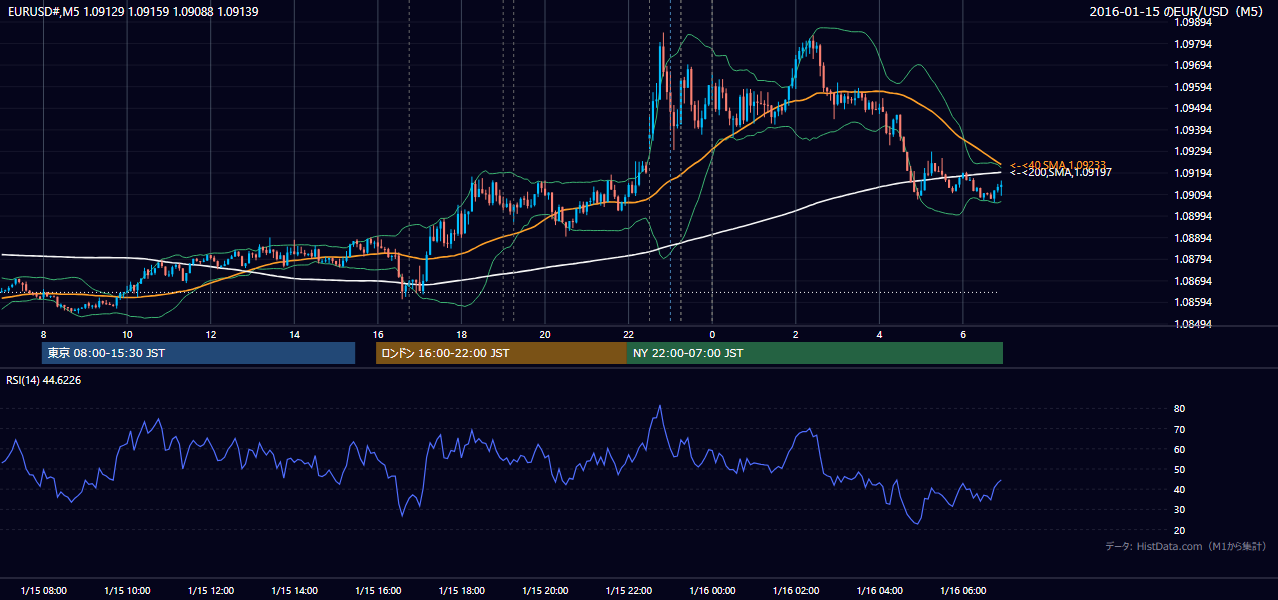Screen dimensions: 1278x600
Task: Click hour tick 12 under the price chart
Action: tap(211, 334)
